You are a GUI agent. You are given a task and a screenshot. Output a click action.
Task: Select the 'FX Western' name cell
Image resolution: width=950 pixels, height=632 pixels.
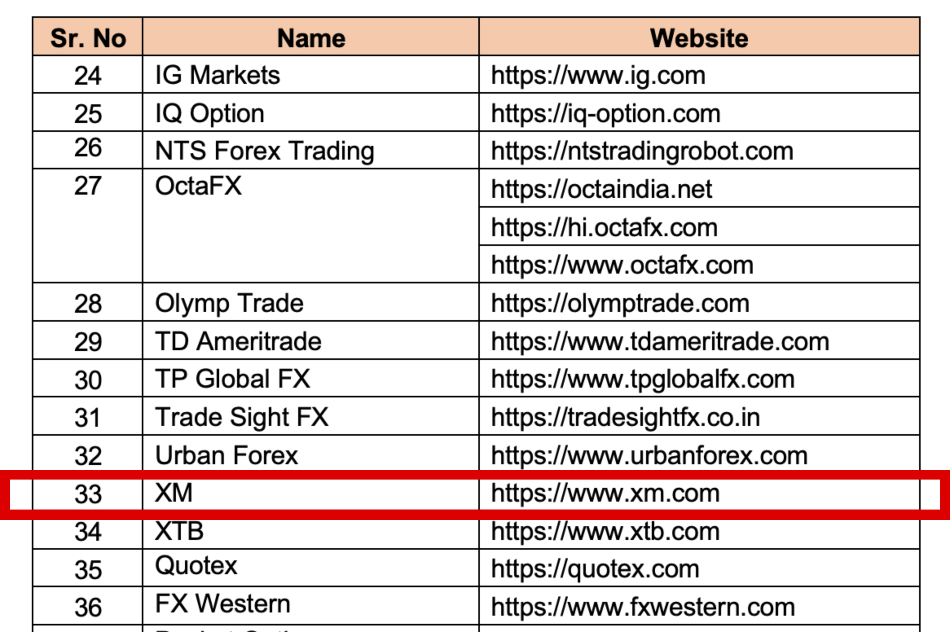(x=311, y=607)
